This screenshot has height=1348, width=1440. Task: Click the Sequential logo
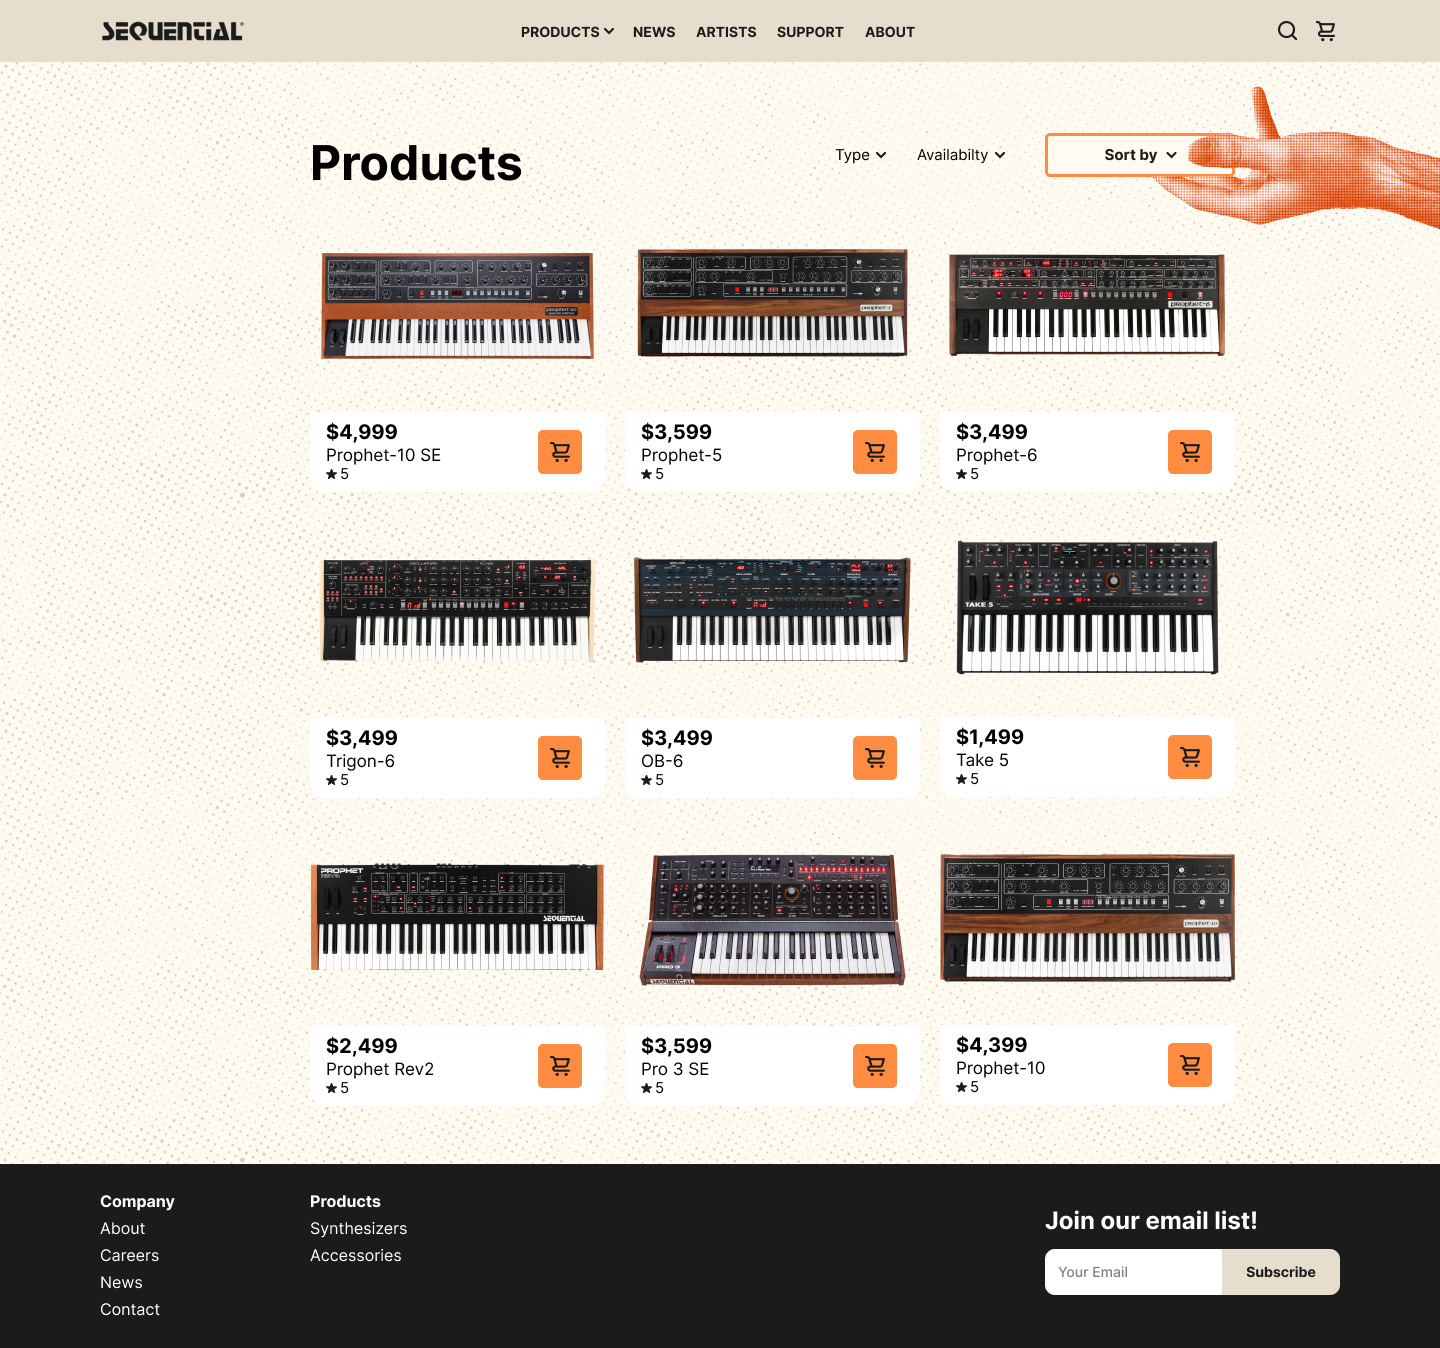(172, 31)
